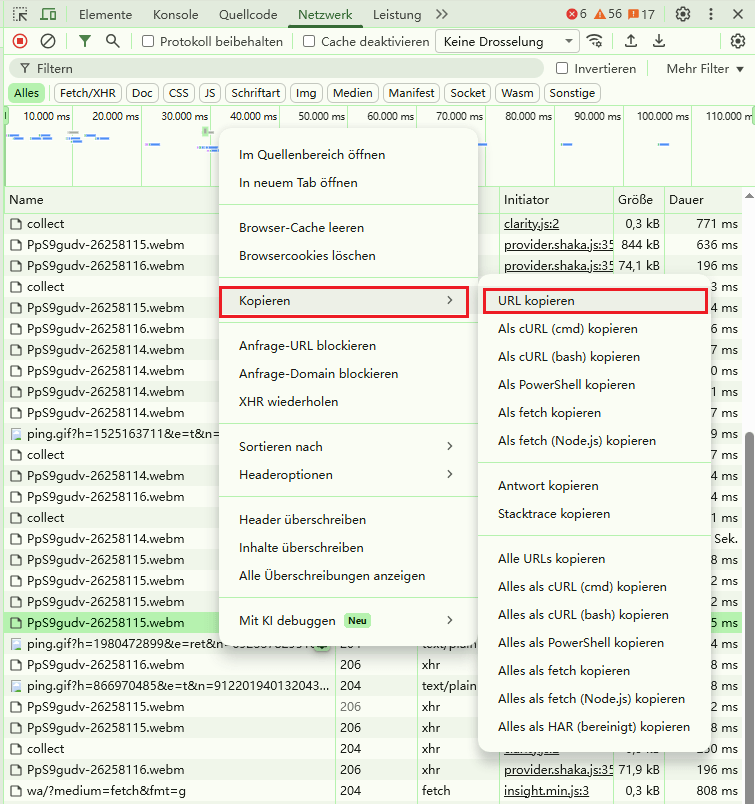Screen dimensions: 755x804
Task: Open the network search magnifier
Action: [x=113, y=41]
